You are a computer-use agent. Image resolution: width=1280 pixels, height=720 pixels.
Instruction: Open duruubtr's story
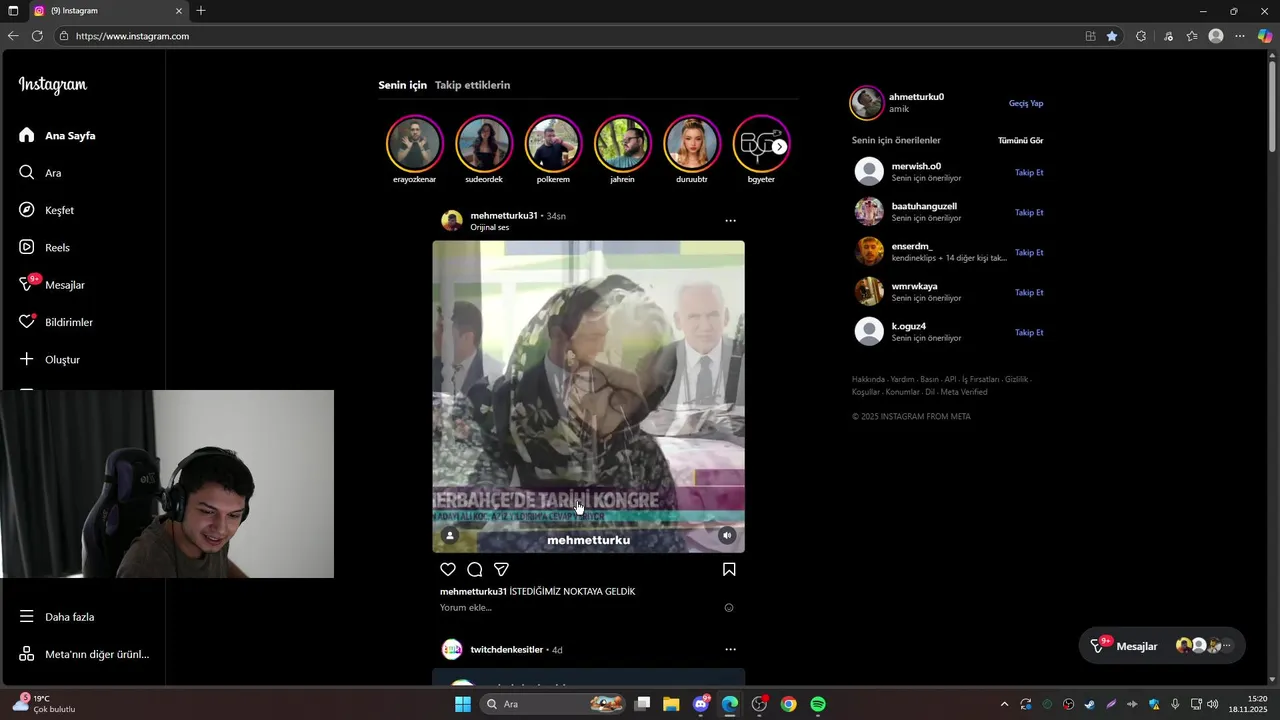[x=692, y=144]
